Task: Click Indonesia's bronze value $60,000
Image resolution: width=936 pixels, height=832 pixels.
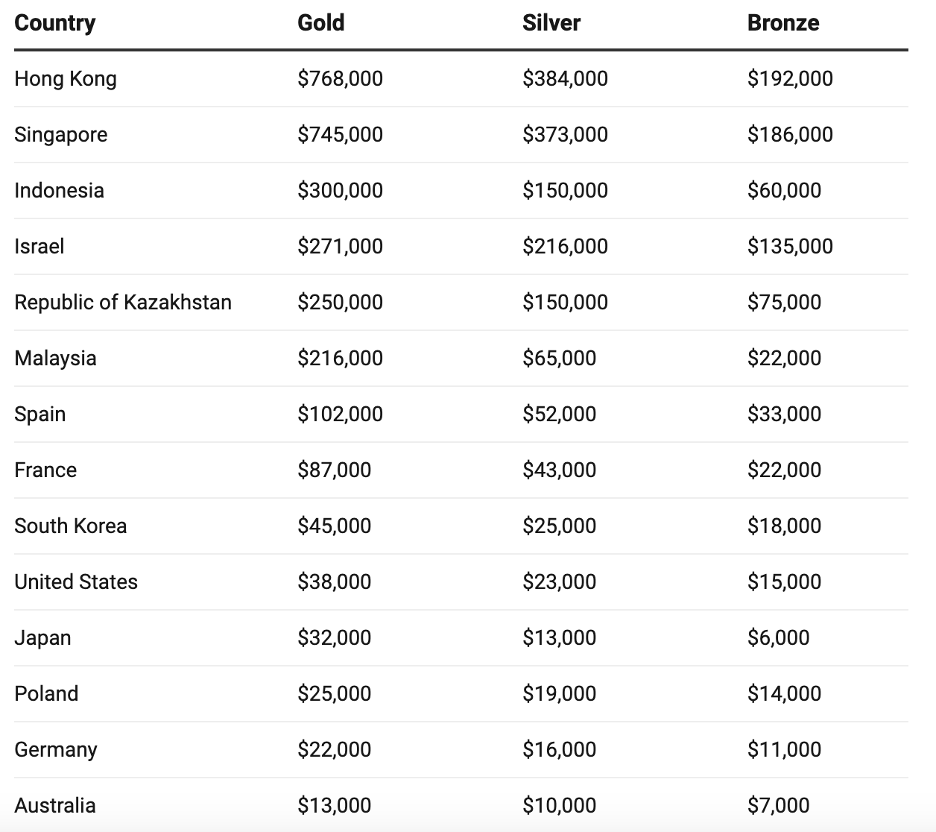Action: pos(784,191)
